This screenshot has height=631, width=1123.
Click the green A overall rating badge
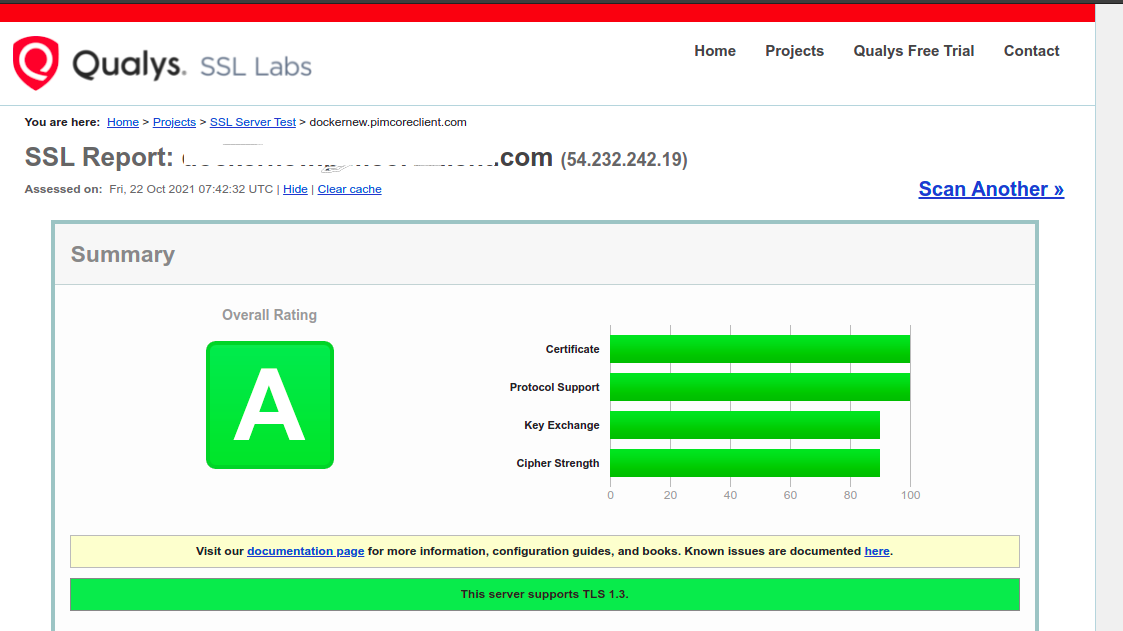tap(270, 405)
